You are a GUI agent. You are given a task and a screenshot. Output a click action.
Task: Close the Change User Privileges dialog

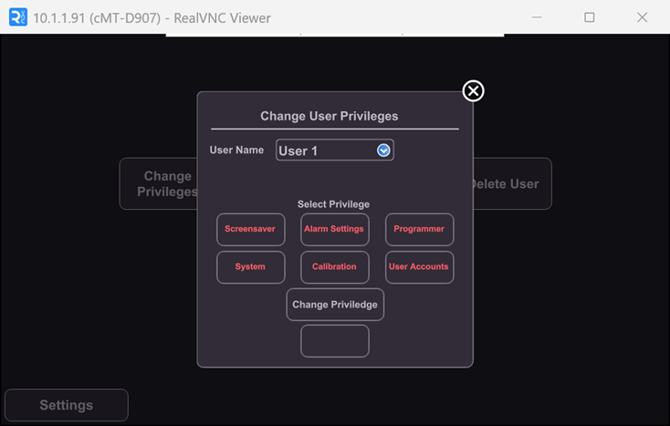tap(473, 91)
